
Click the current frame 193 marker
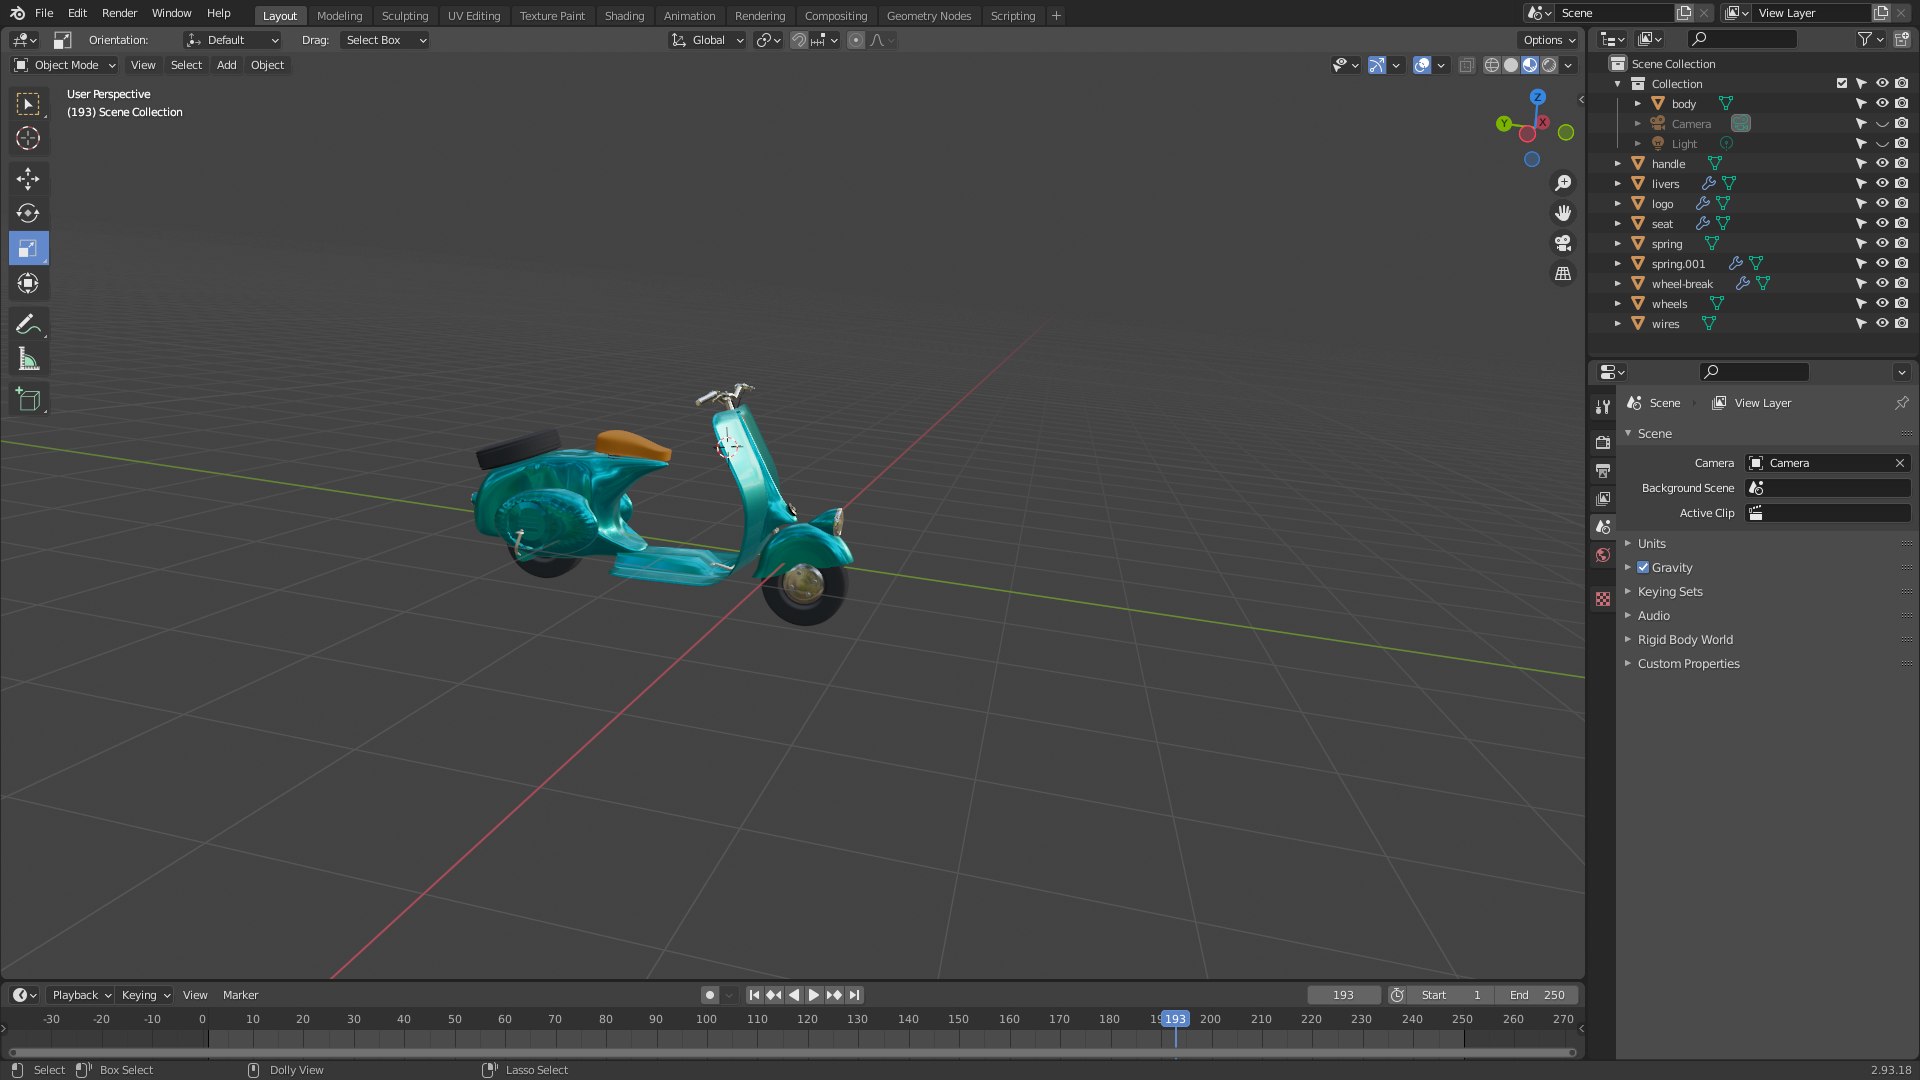tap(1175, 1019)
